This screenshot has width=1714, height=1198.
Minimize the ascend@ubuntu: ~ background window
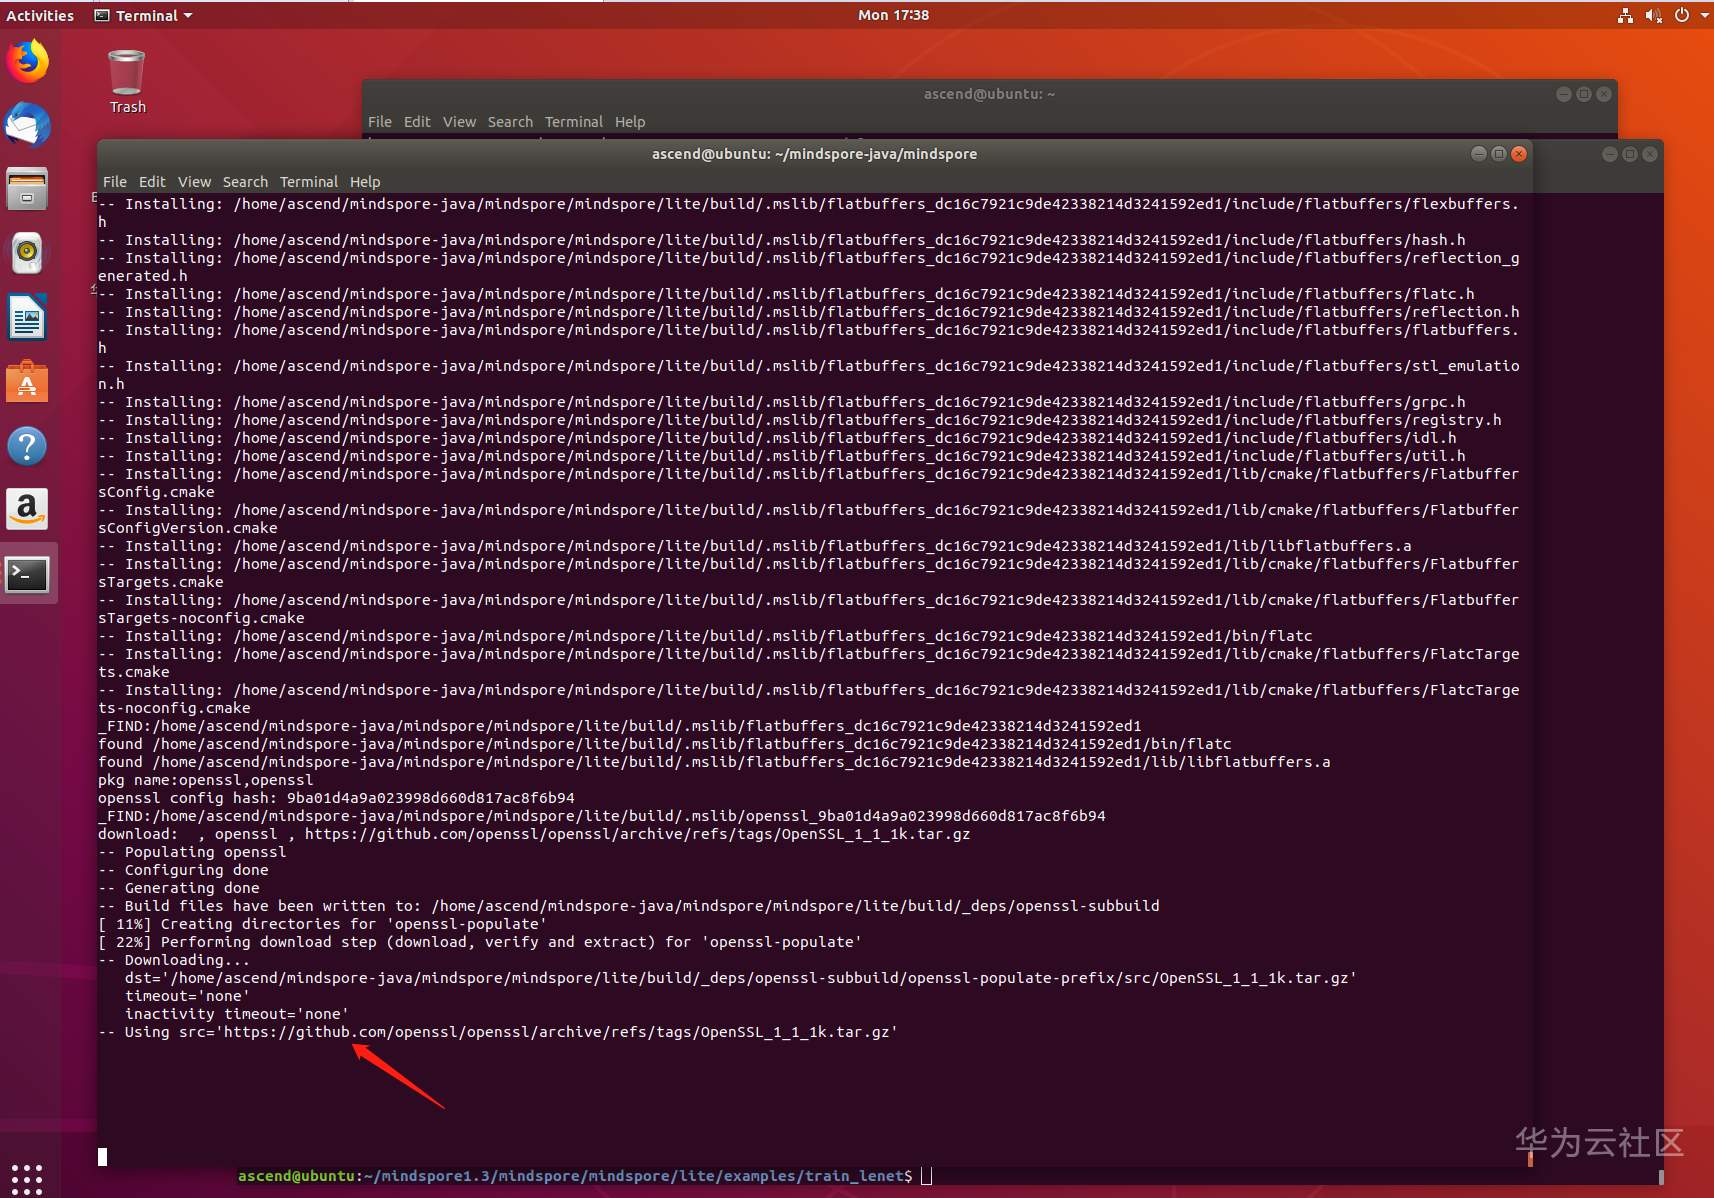[1564, 94]
